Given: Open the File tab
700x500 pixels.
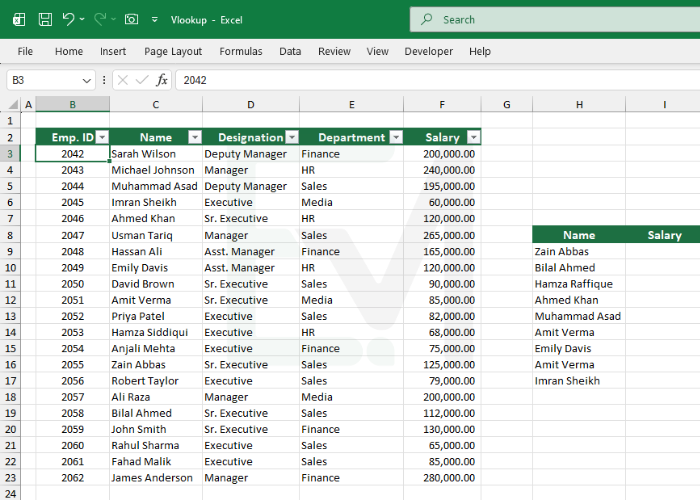Looking at the screenshot, I should coord(25,51).
